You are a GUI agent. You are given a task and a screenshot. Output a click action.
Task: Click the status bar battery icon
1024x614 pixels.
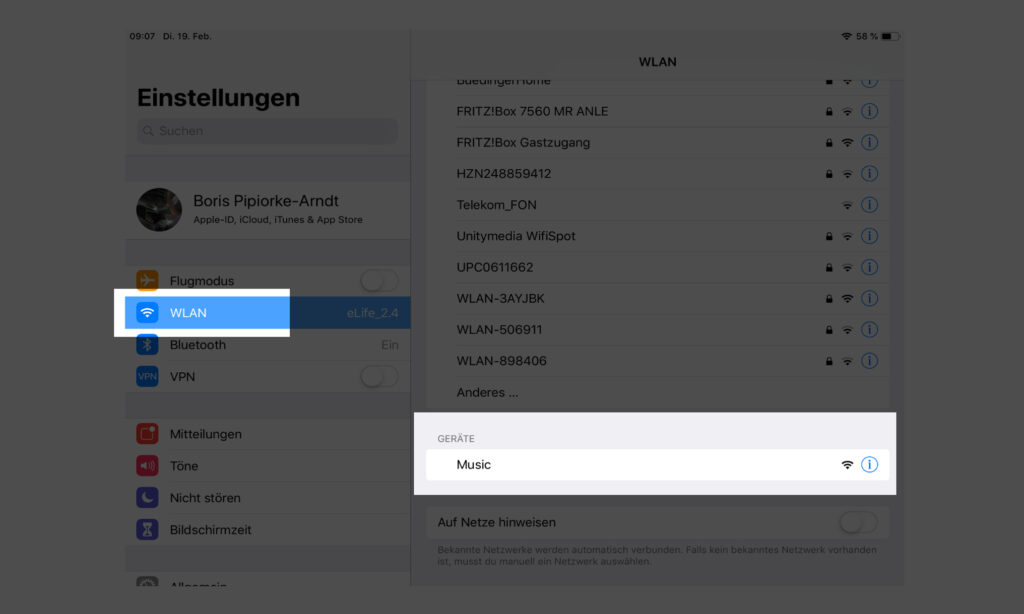point(890,37)
